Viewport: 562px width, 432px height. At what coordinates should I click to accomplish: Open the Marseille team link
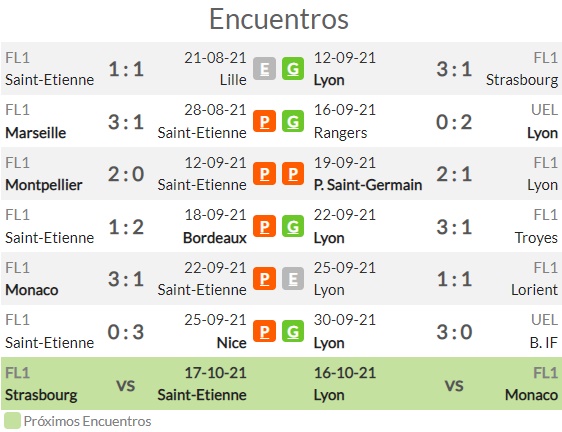[35, 133]
